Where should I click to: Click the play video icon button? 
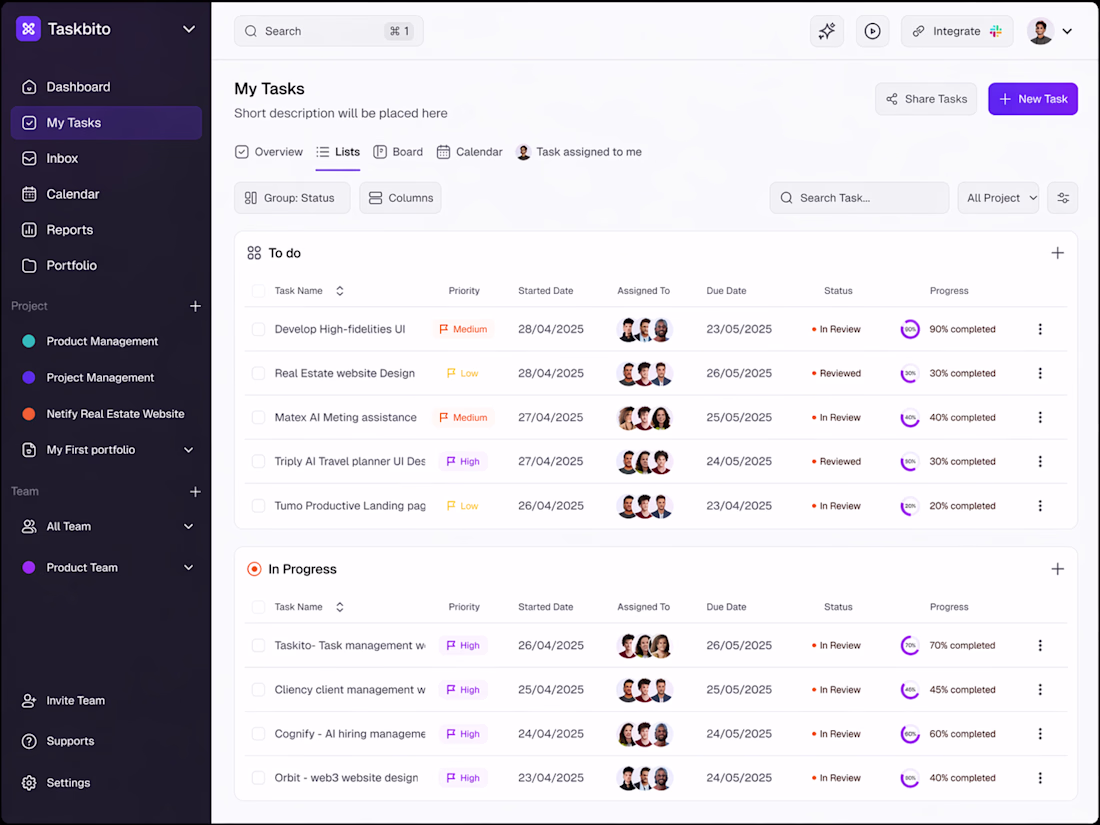[x=872, y=31]
